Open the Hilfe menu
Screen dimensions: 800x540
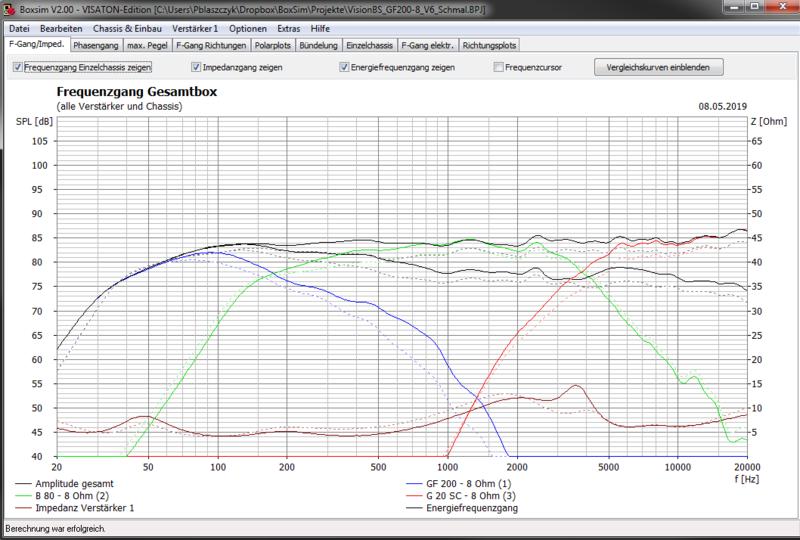click(x=320, y=29)
